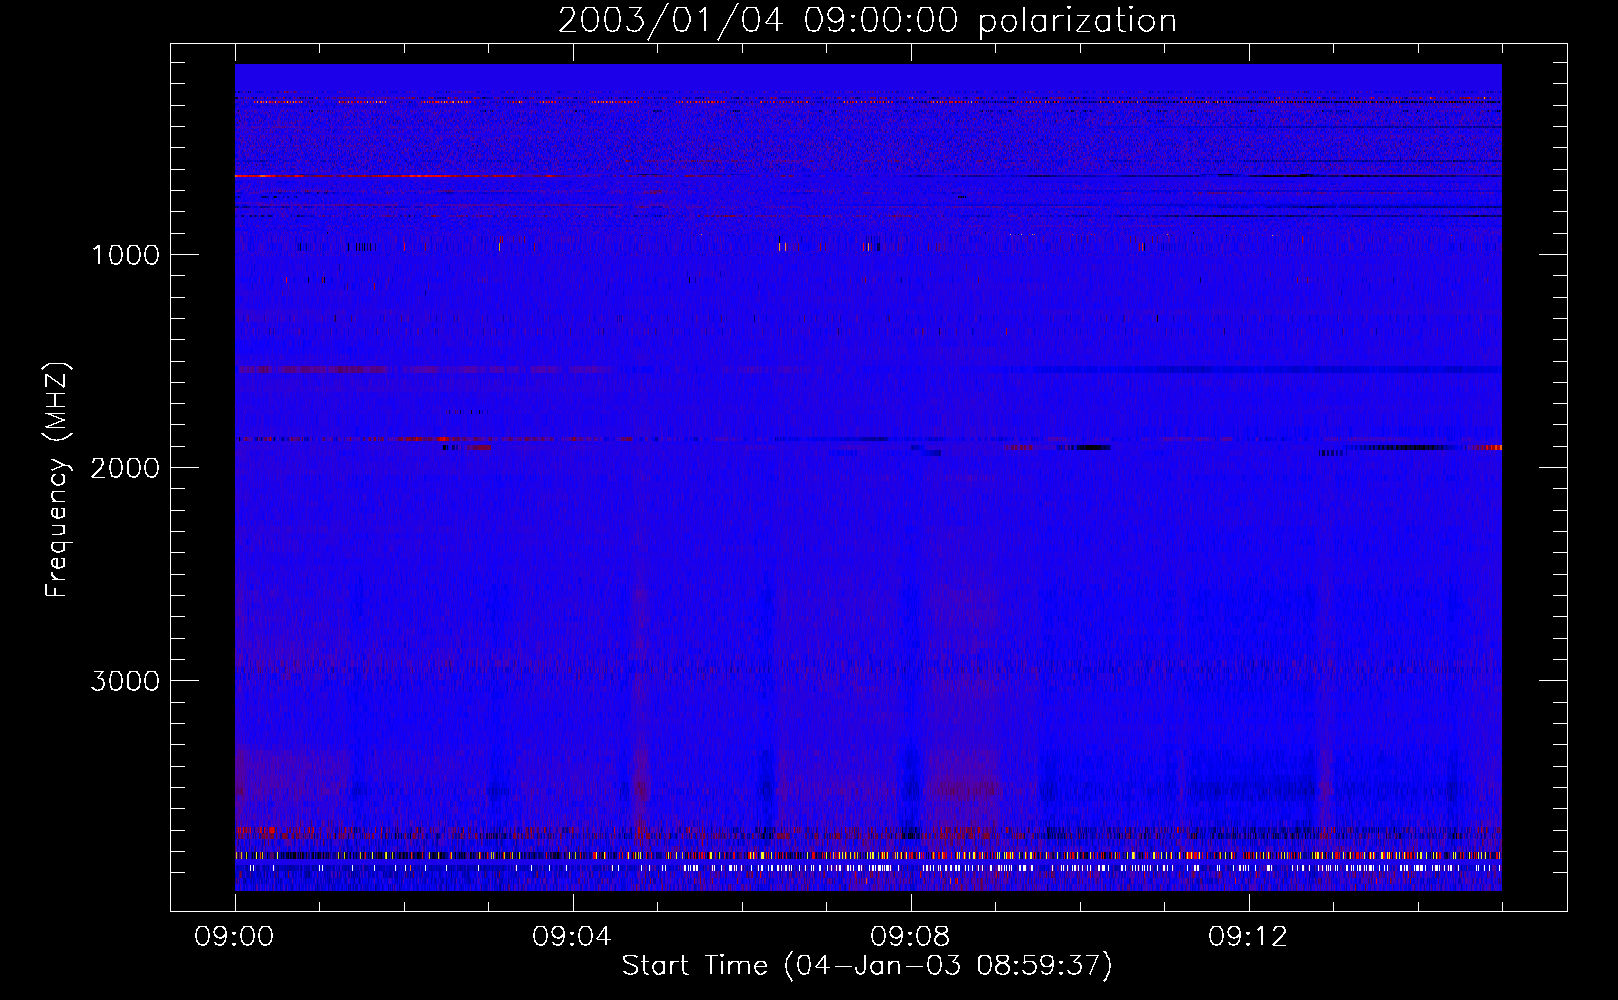Click the 09:08 time tick label
This screenshot has height=1000, width=1618.
coord(910,937)
